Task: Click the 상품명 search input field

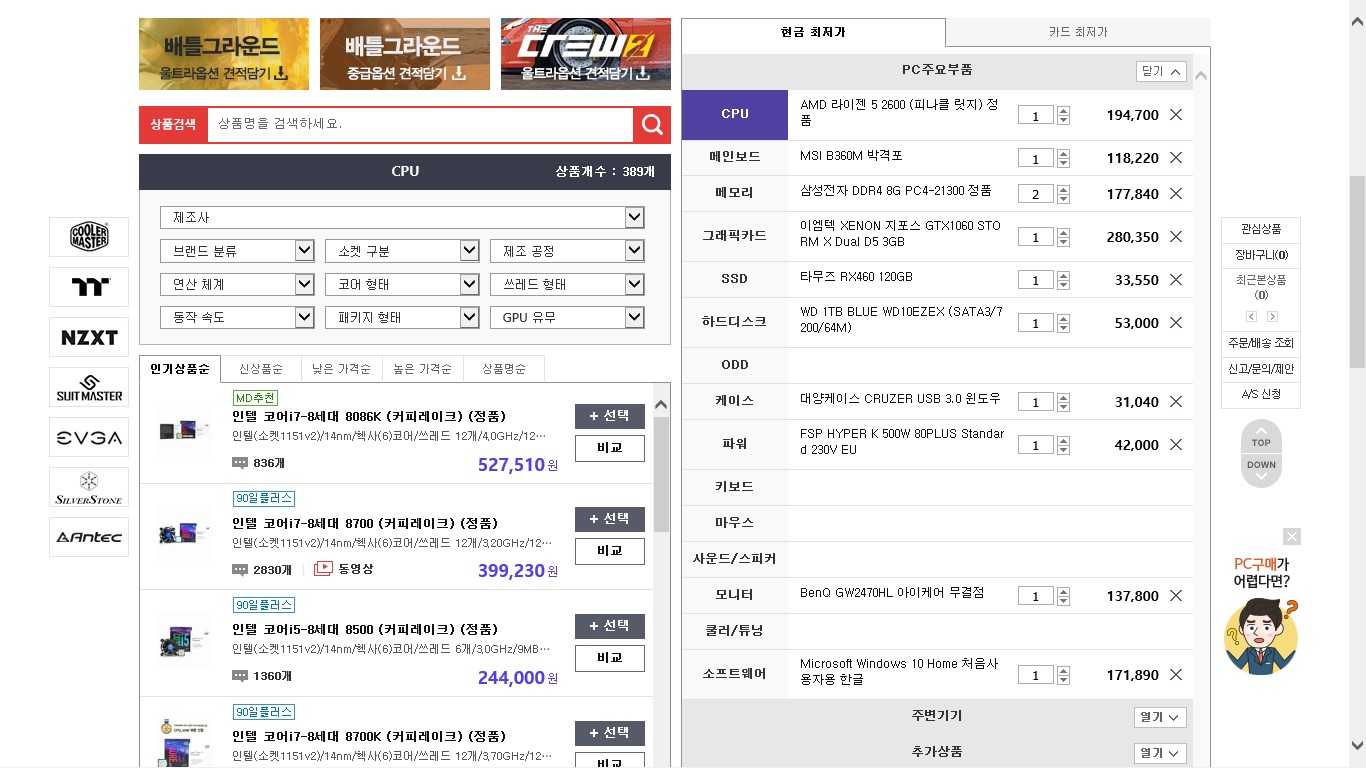Action: [x=420, y=124]
